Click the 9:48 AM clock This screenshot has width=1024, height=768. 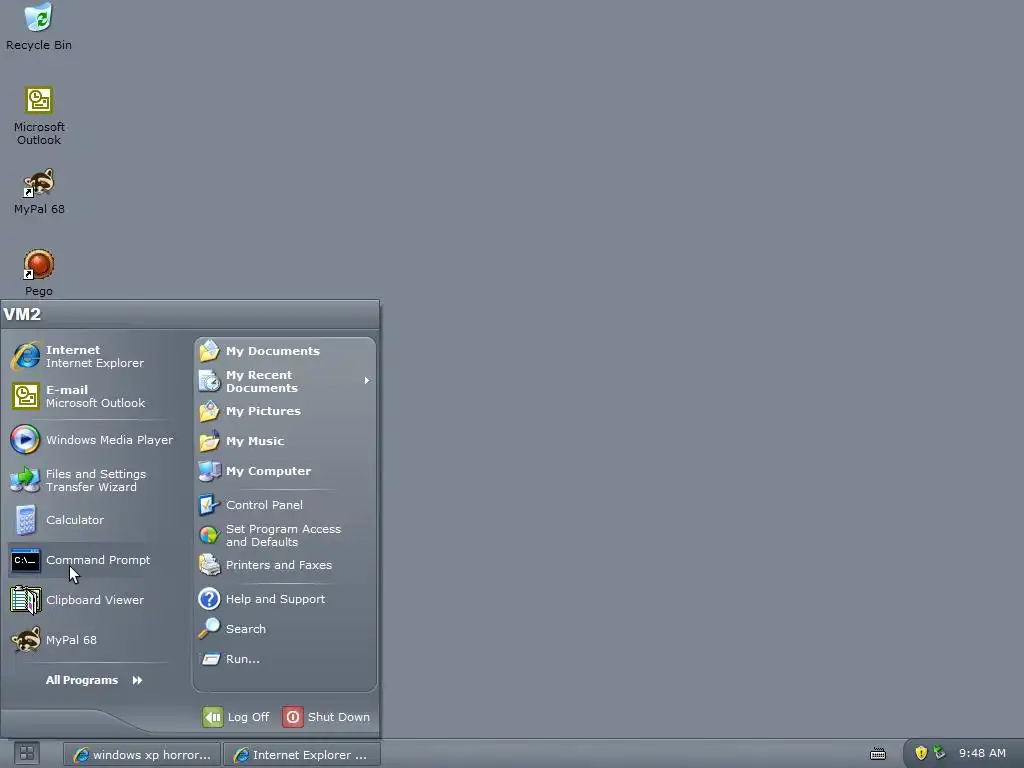[x=982, y=753]
